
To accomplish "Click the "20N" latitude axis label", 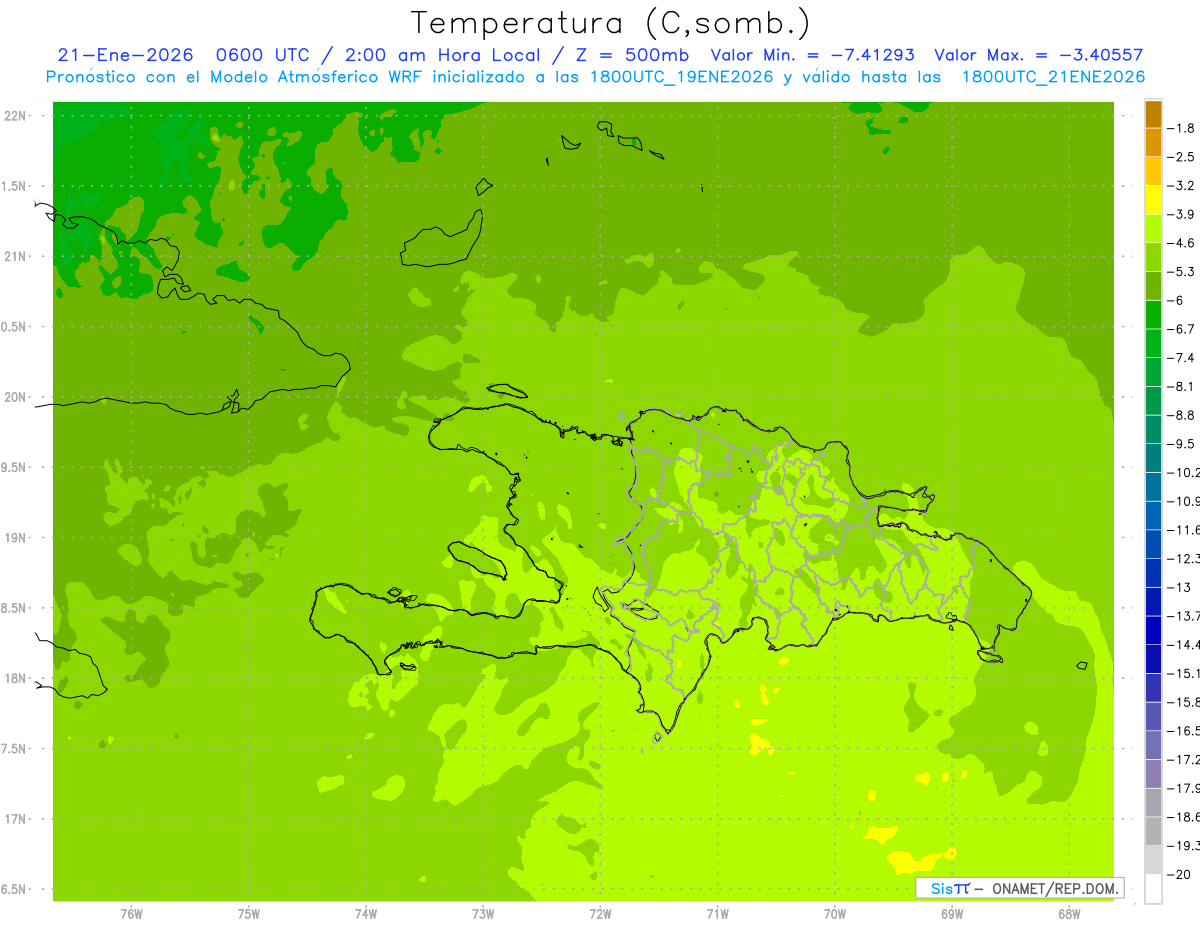I will (x=17, y=397).
